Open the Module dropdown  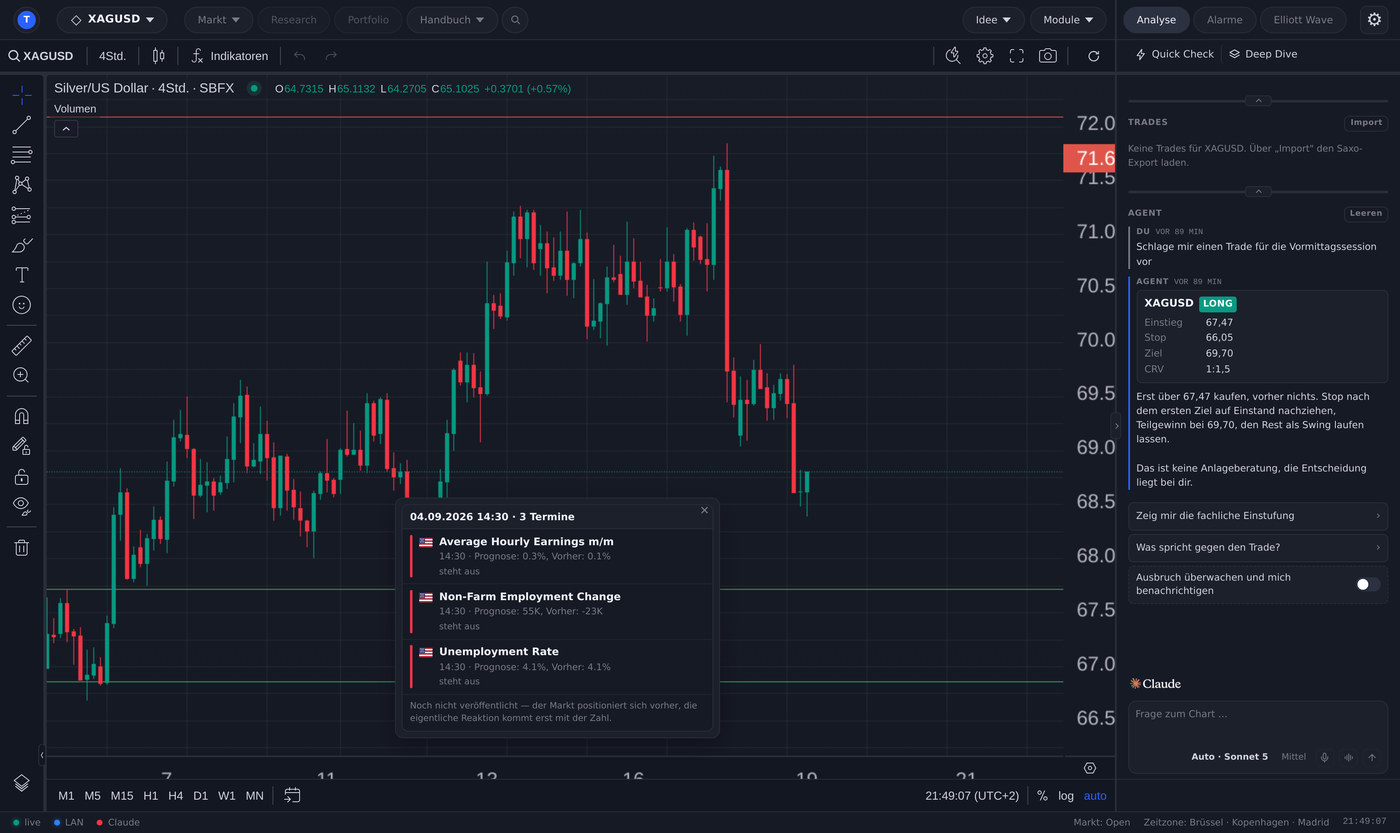point(1068,20)
